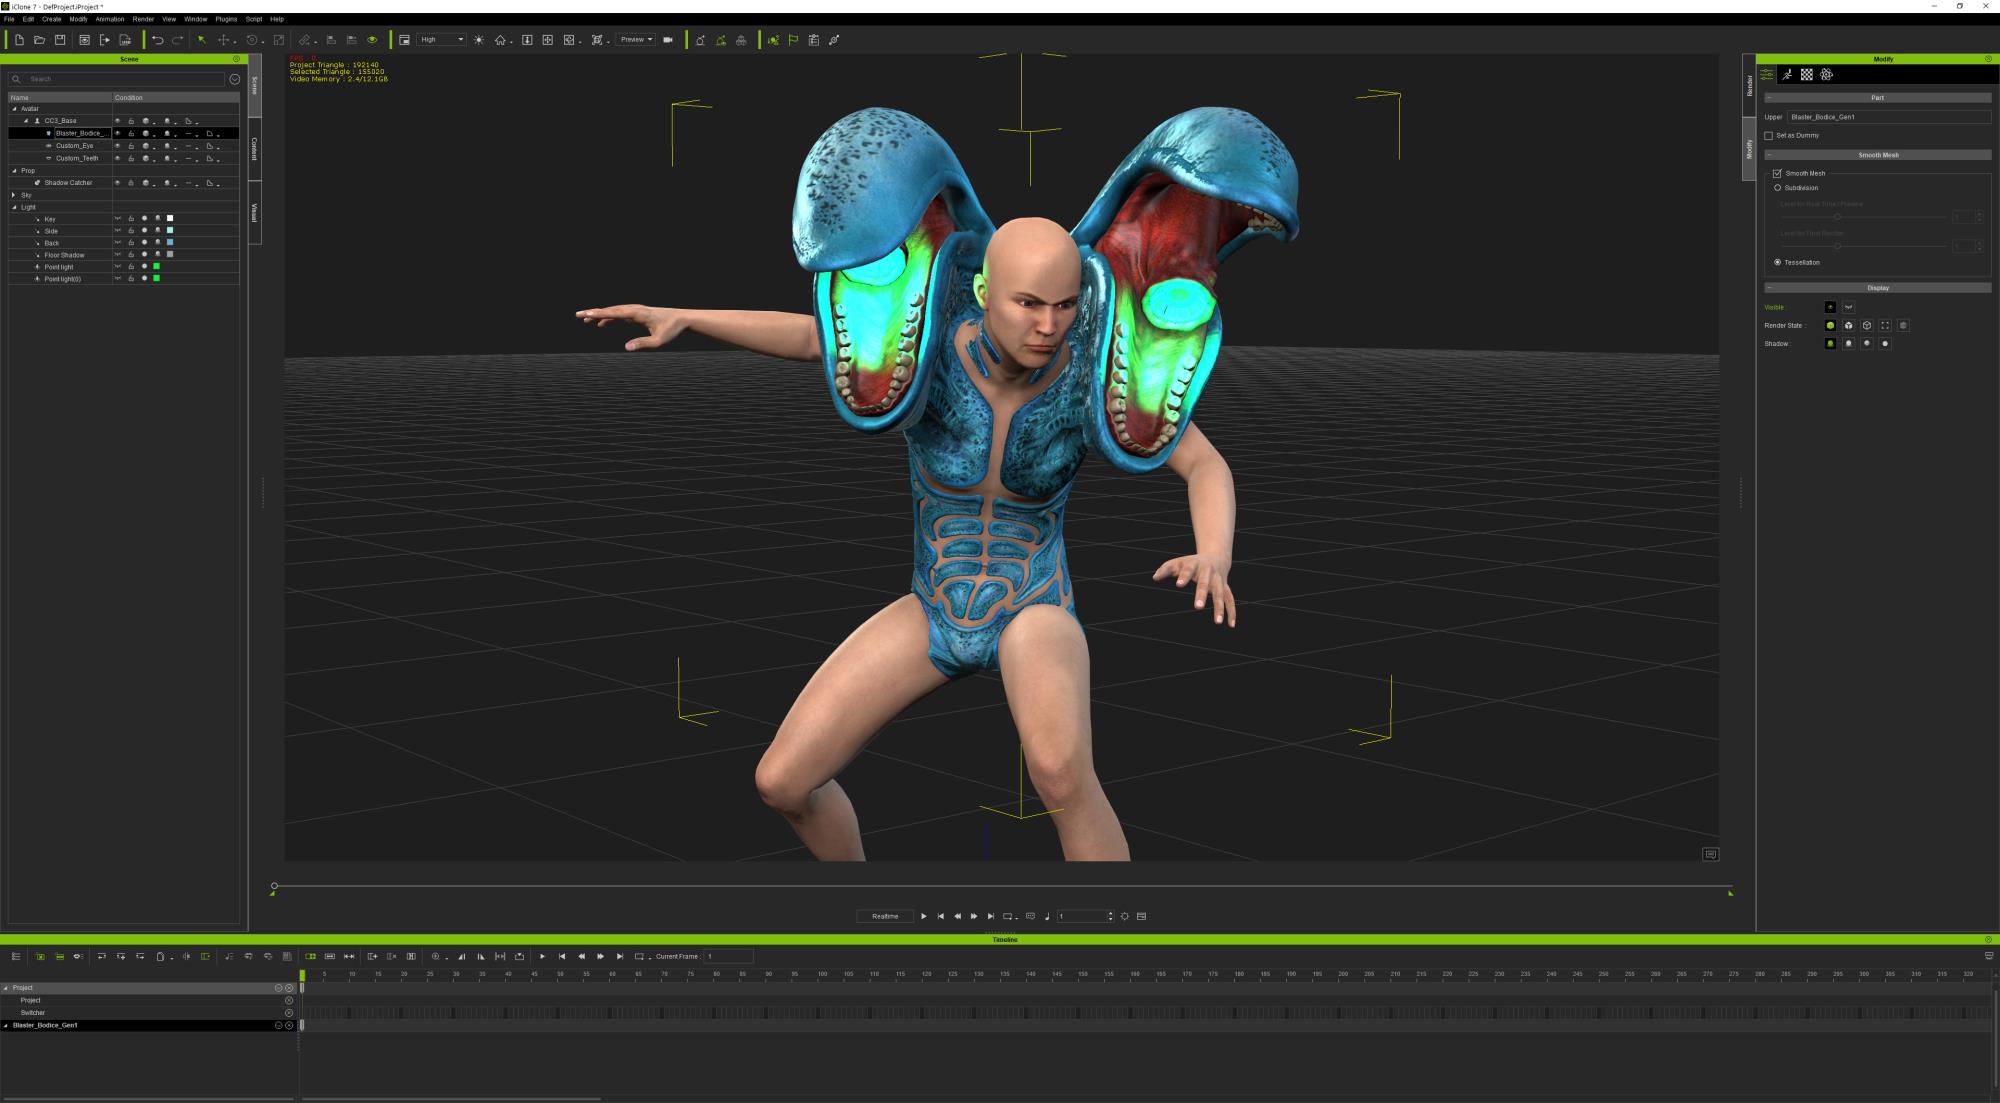Click the Open Project folder icon
The width and height of the screenshot is (2000, 1103).
point(39,40)
